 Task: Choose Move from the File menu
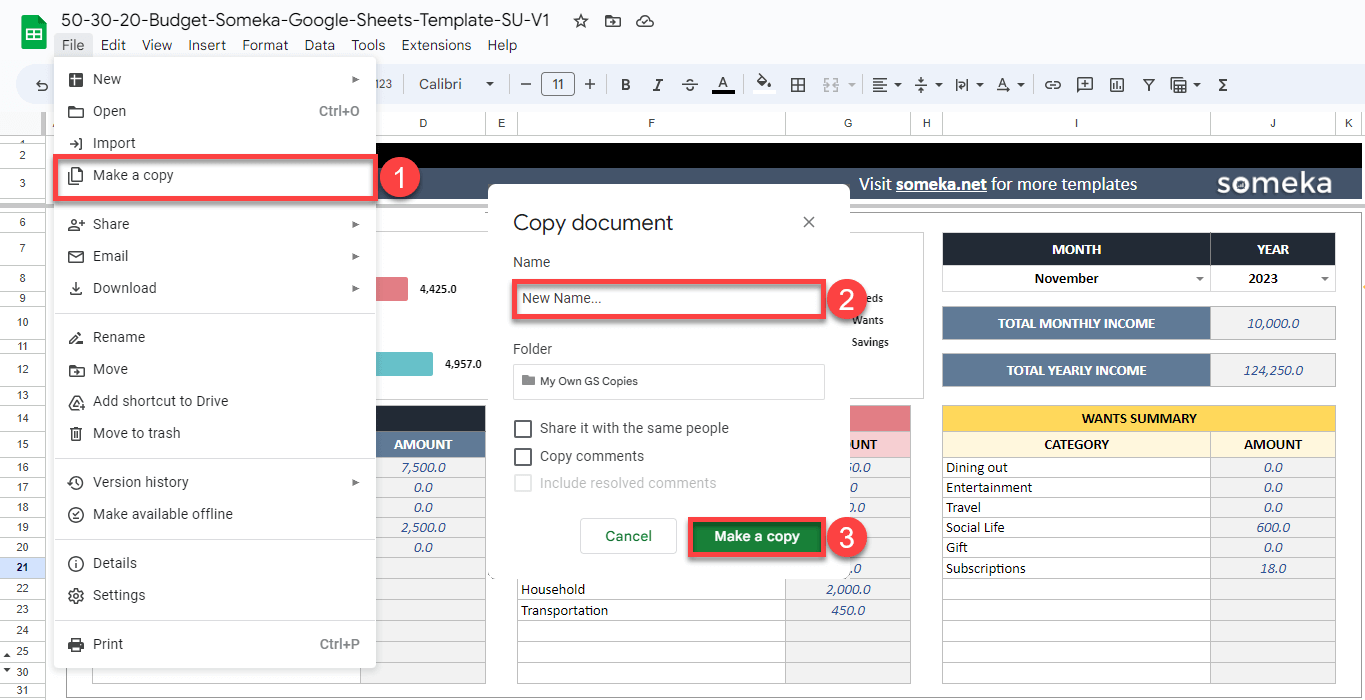(x=214, y=369)
